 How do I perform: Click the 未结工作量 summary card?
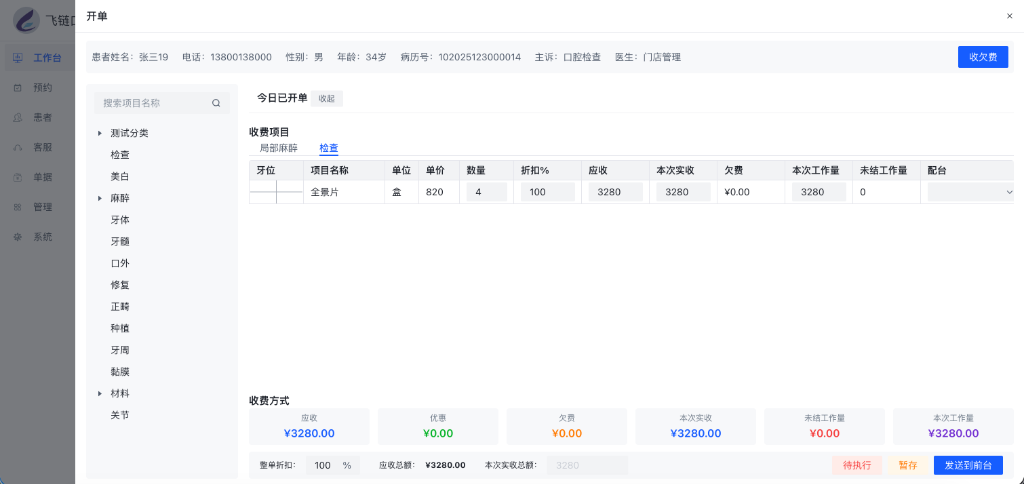tap(824, 427)
